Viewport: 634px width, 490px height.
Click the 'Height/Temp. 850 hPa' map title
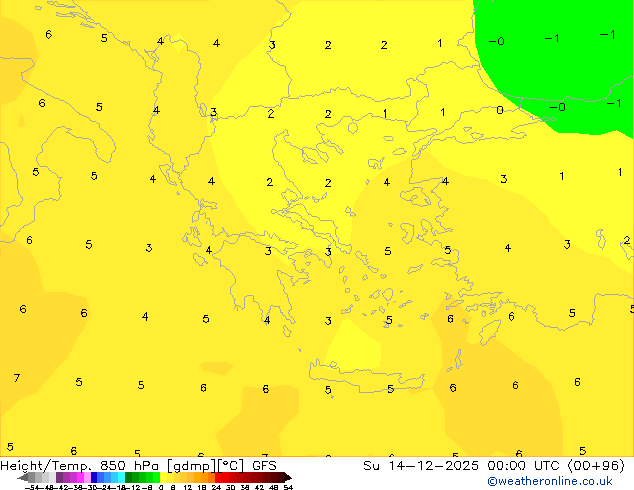pyautogui.click(x=80, y=466)
